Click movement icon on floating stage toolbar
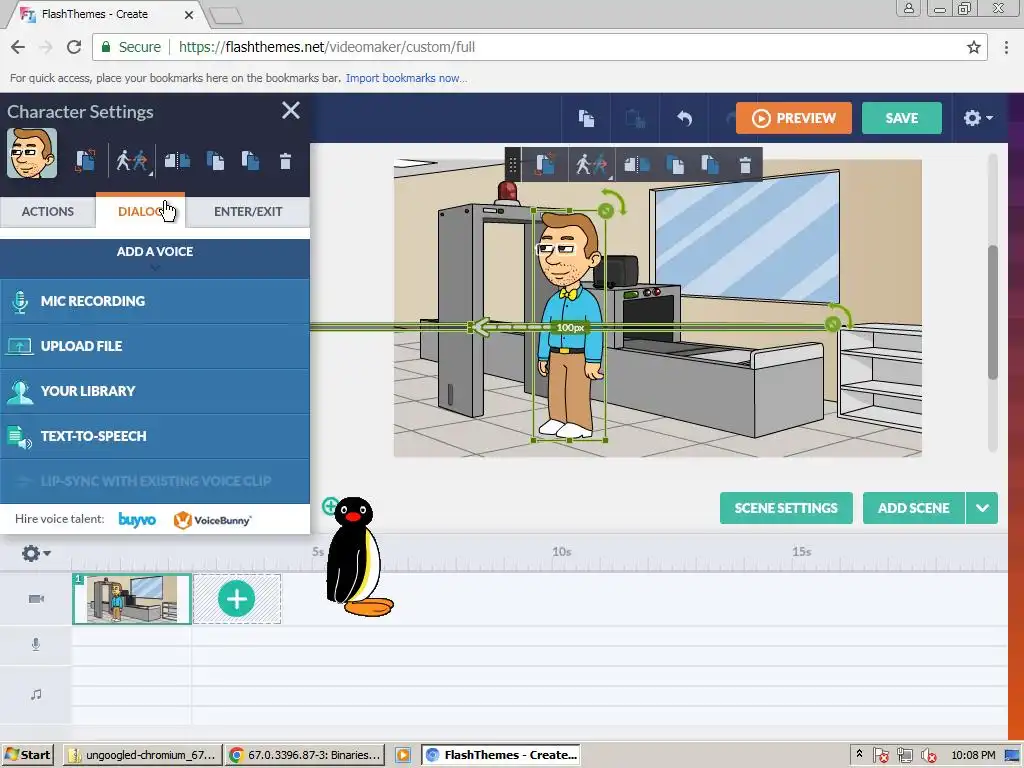 pos(592,165)
